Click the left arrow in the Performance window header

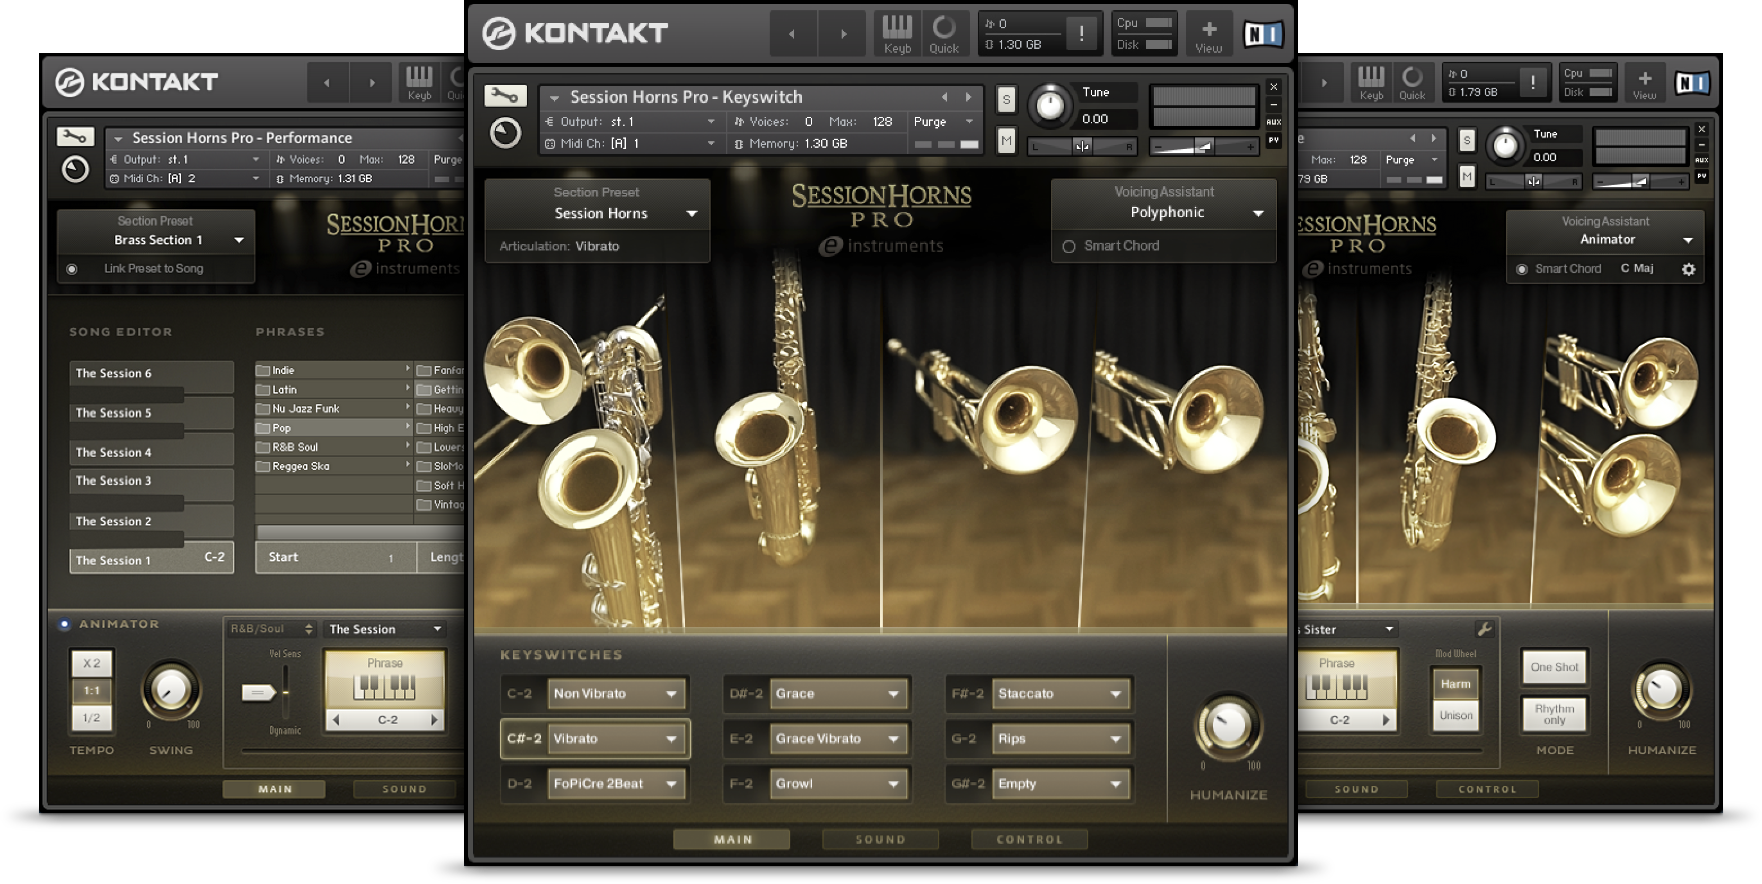coord(326,83)
